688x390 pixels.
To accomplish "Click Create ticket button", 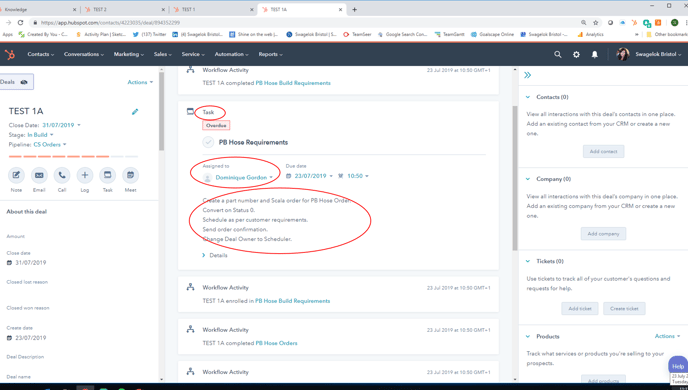I will click(x=624, y=308).
